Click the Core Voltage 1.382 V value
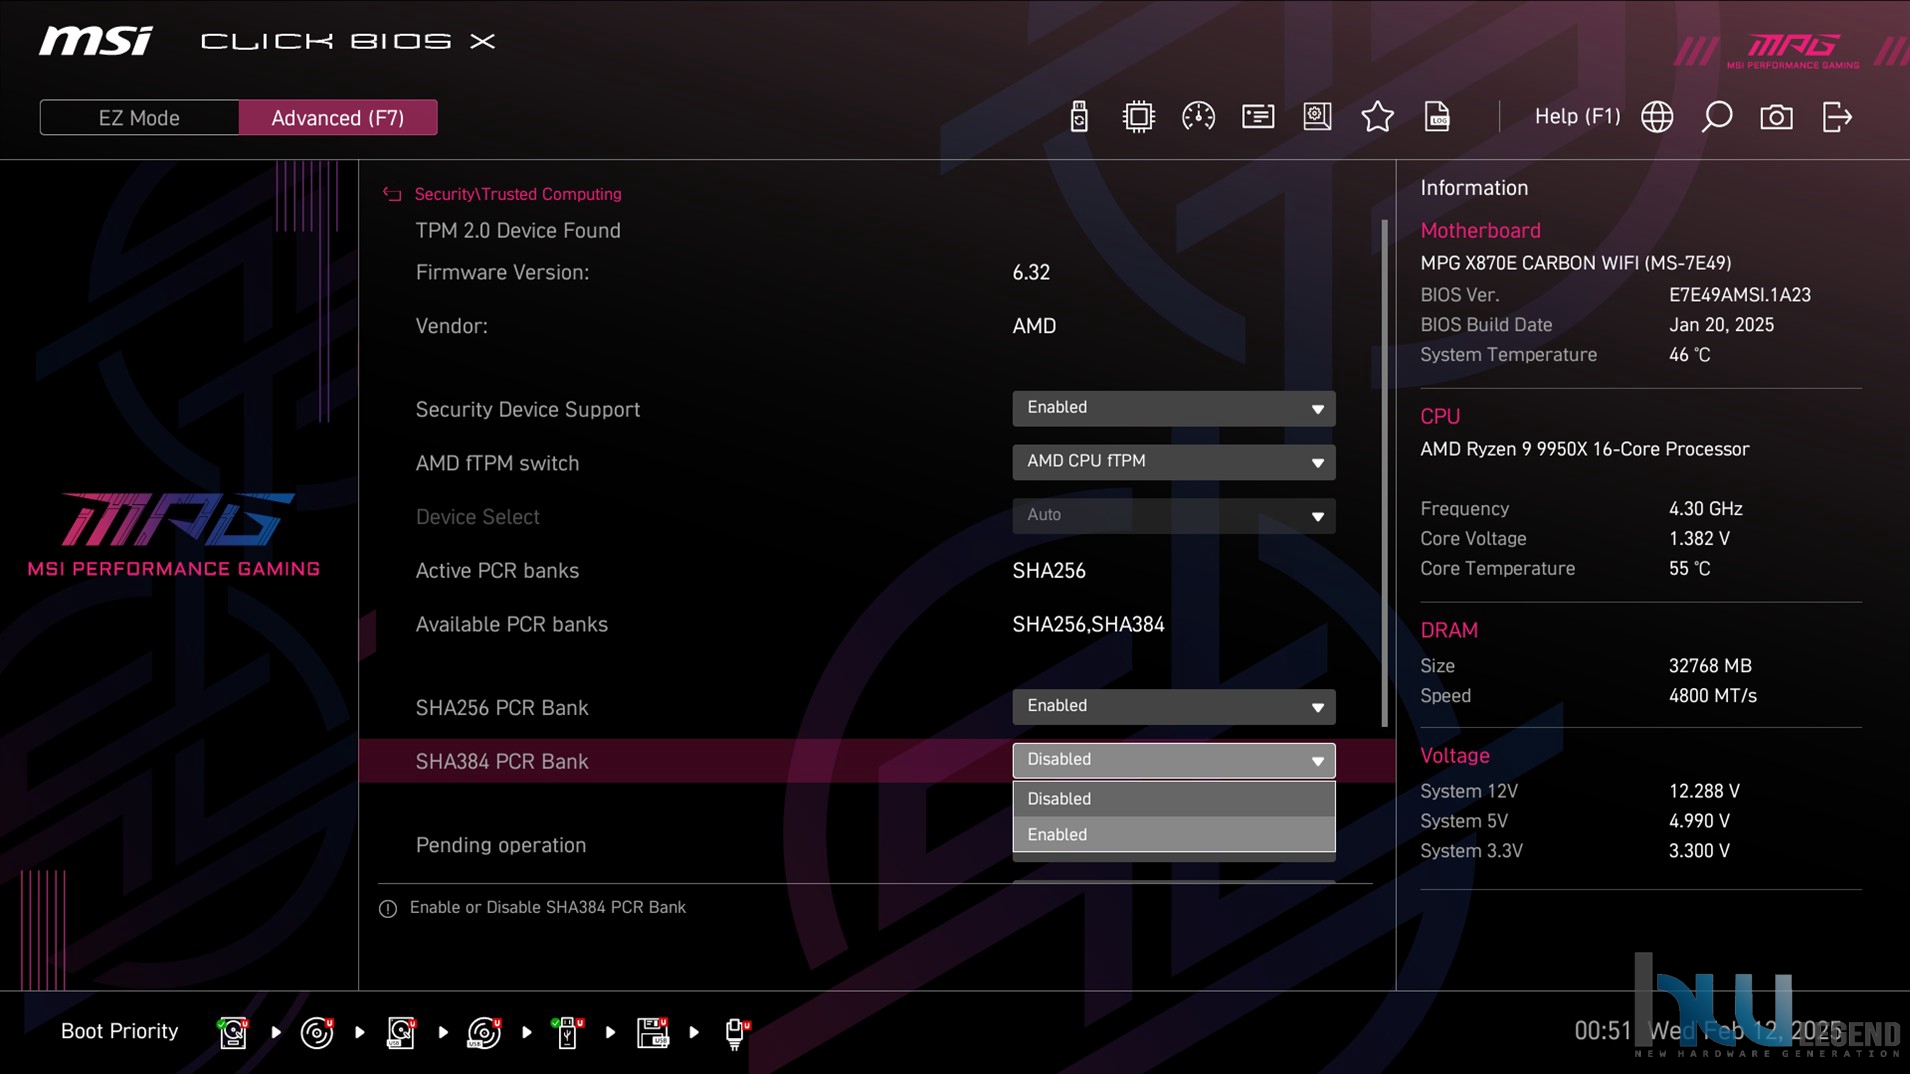The height and width of the screenshot is (1074, 1910). click(x=1699, y=539)
